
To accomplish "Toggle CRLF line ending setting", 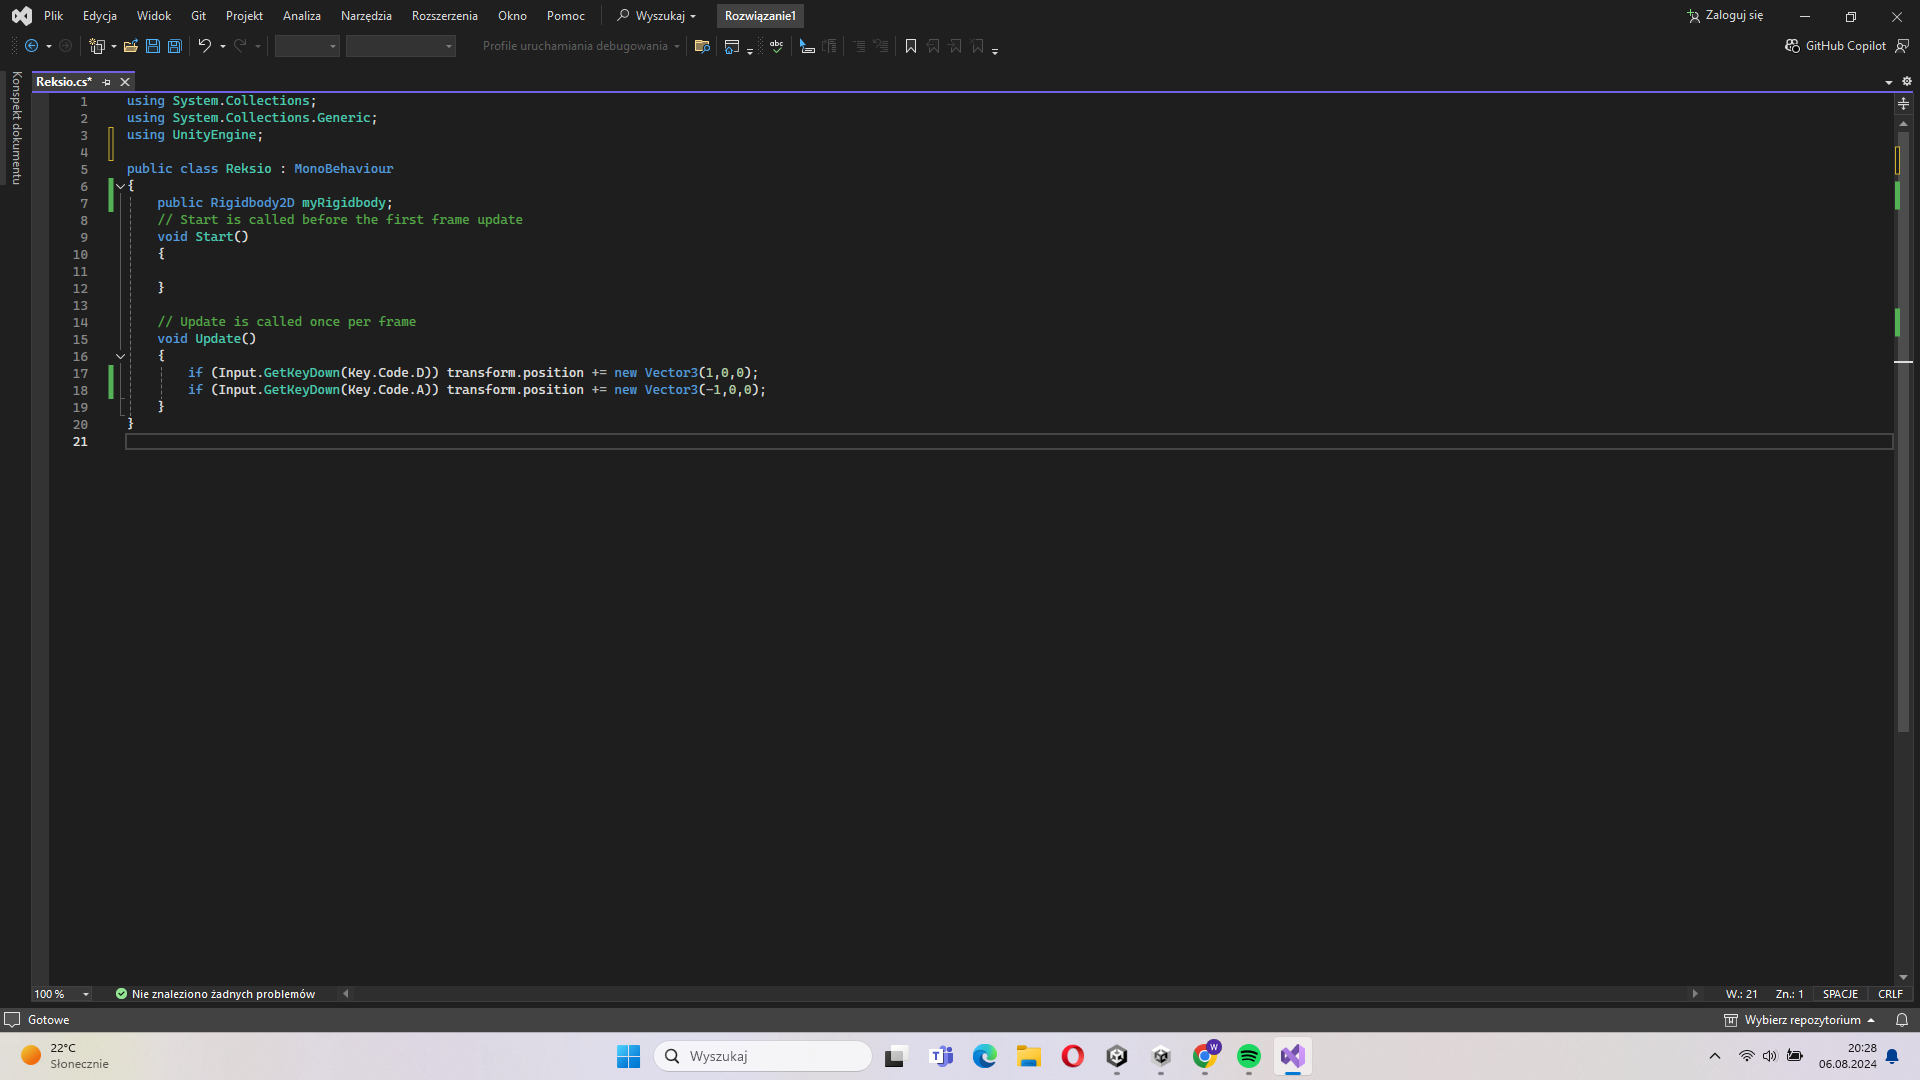I will point(1891,994).
